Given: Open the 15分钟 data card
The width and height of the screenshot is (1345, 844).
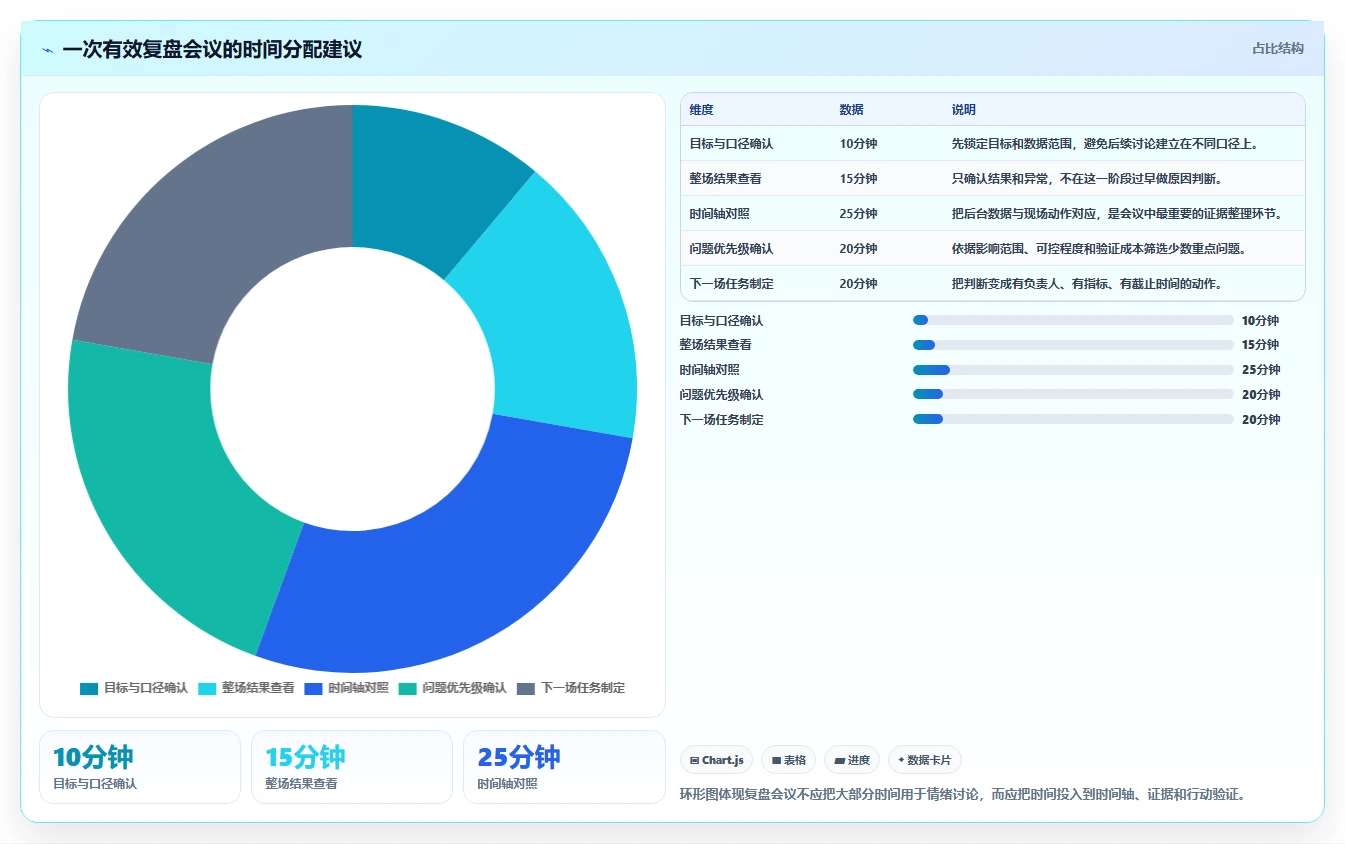Looking at the screenshot, I should click(352, 767).
